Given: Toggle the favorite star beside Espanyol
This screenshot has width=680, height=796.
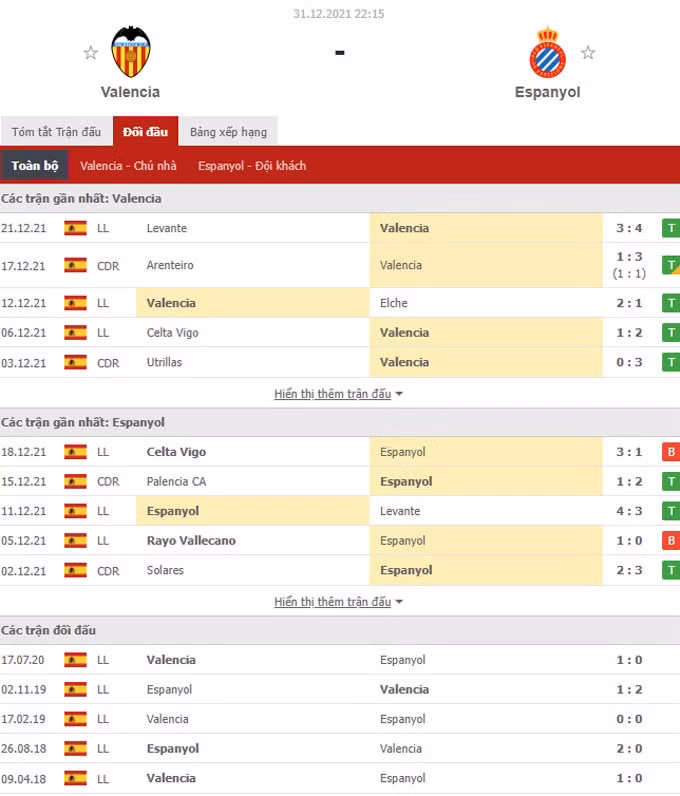Looking at the screenshot, I should (x=588, y=52).
